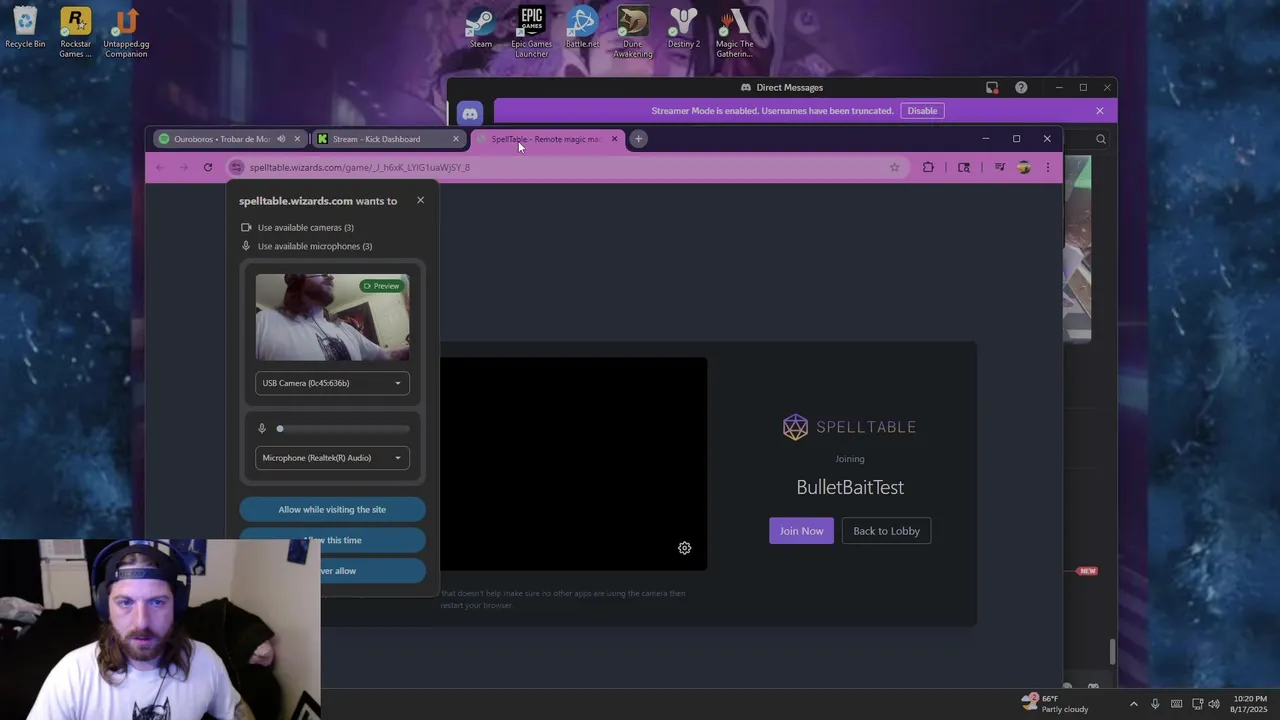Switch to Stream - Kick Dashboard tab

tap(376, 139)
